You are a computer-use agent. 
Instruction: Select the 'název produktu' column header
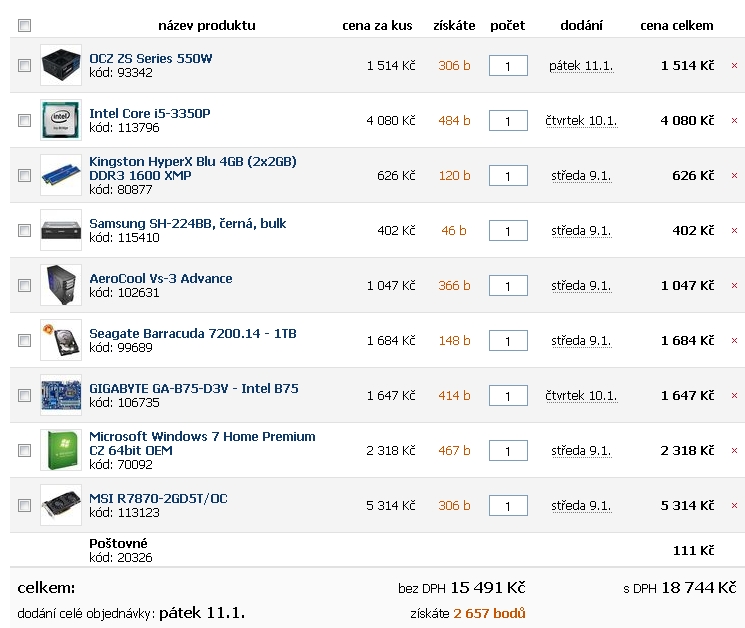207,26
